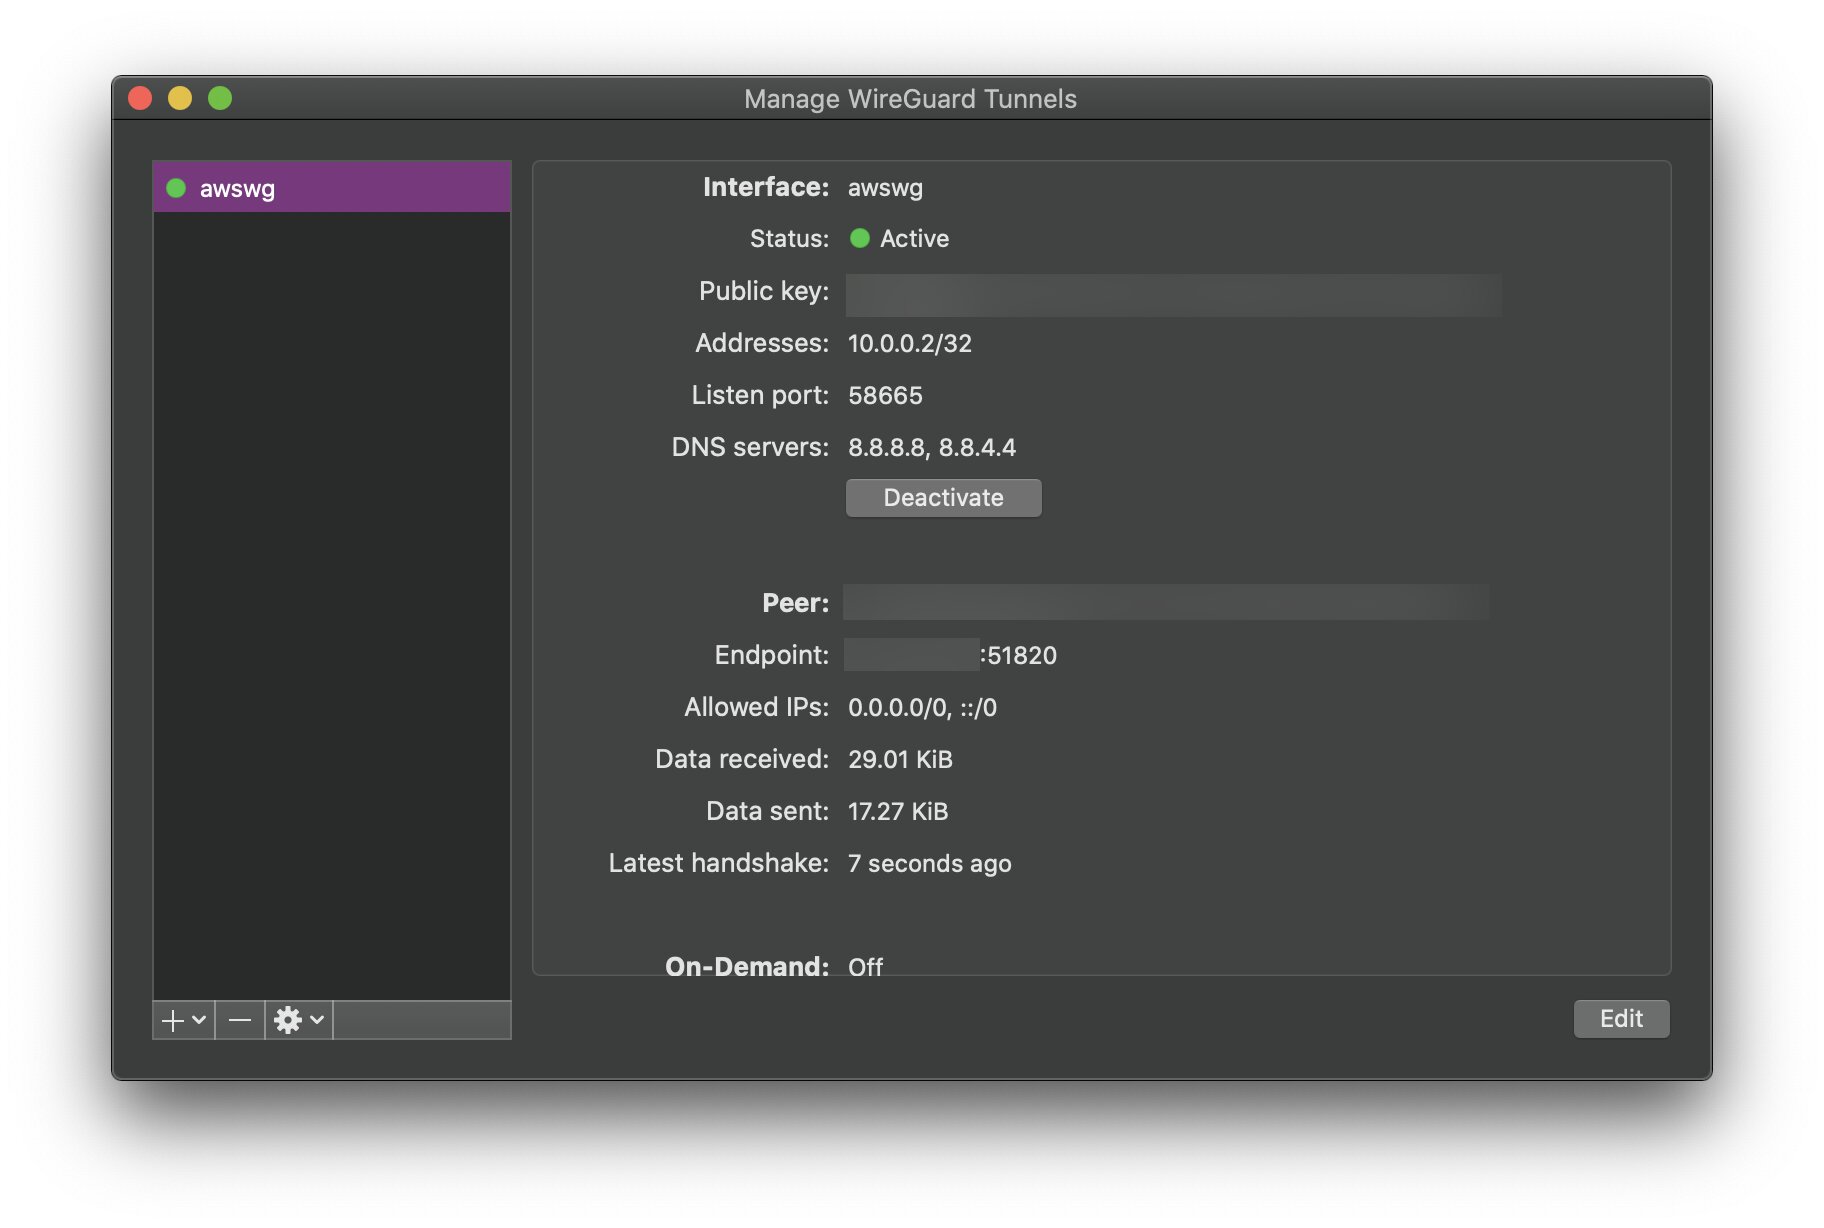Click the minus icon to remove the tunnel

[240, 1020]
